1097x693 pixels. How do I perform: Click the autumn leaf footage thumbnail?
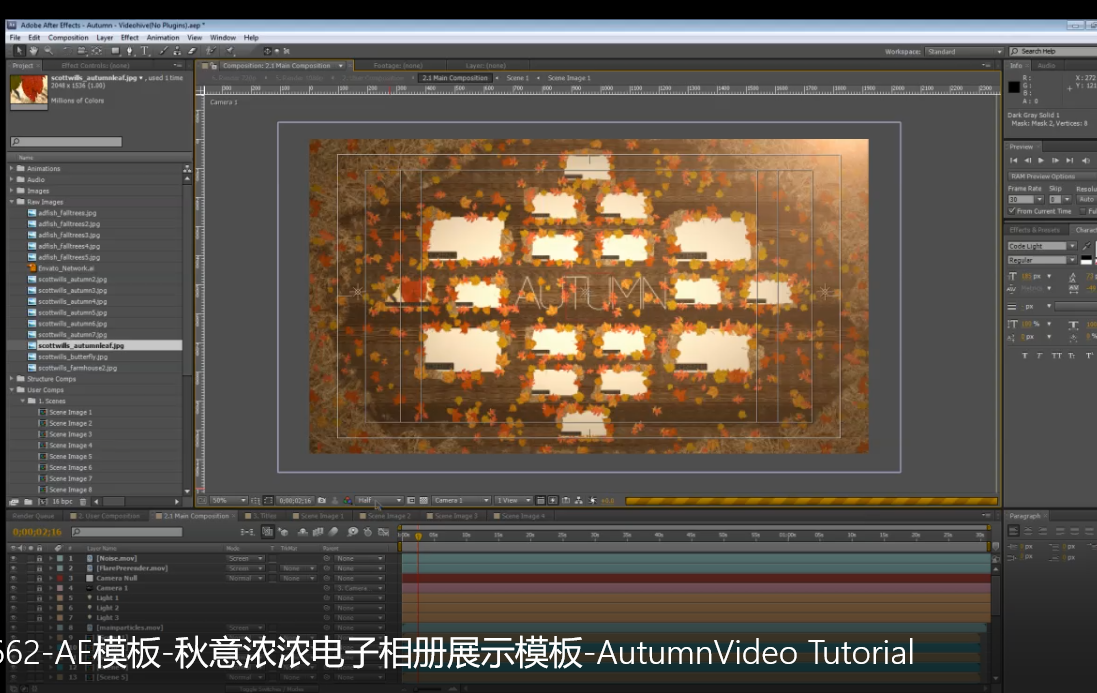(29, 92)
